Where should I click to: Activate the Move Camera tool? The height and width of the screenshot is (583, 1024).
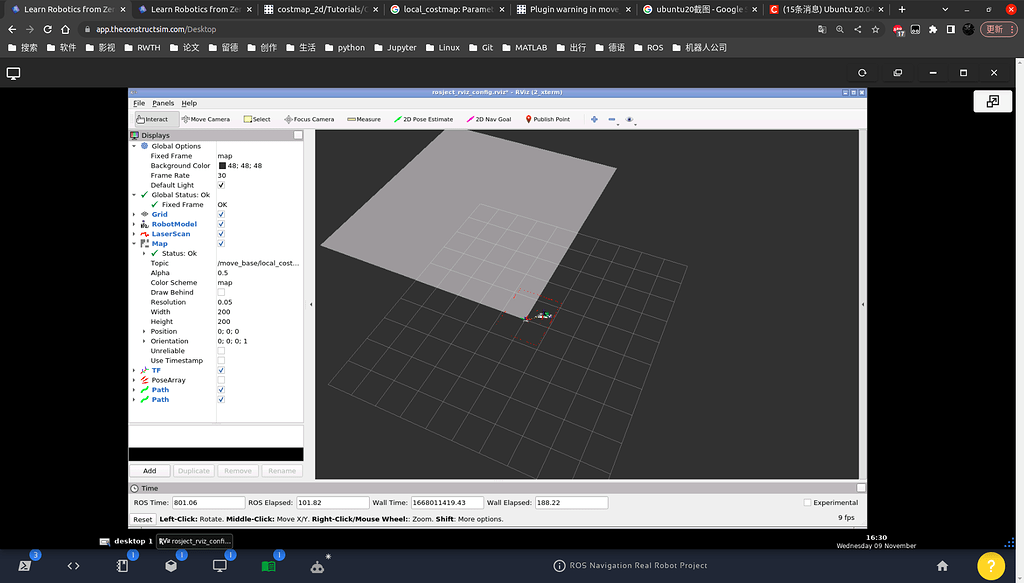tap(206, 119)
